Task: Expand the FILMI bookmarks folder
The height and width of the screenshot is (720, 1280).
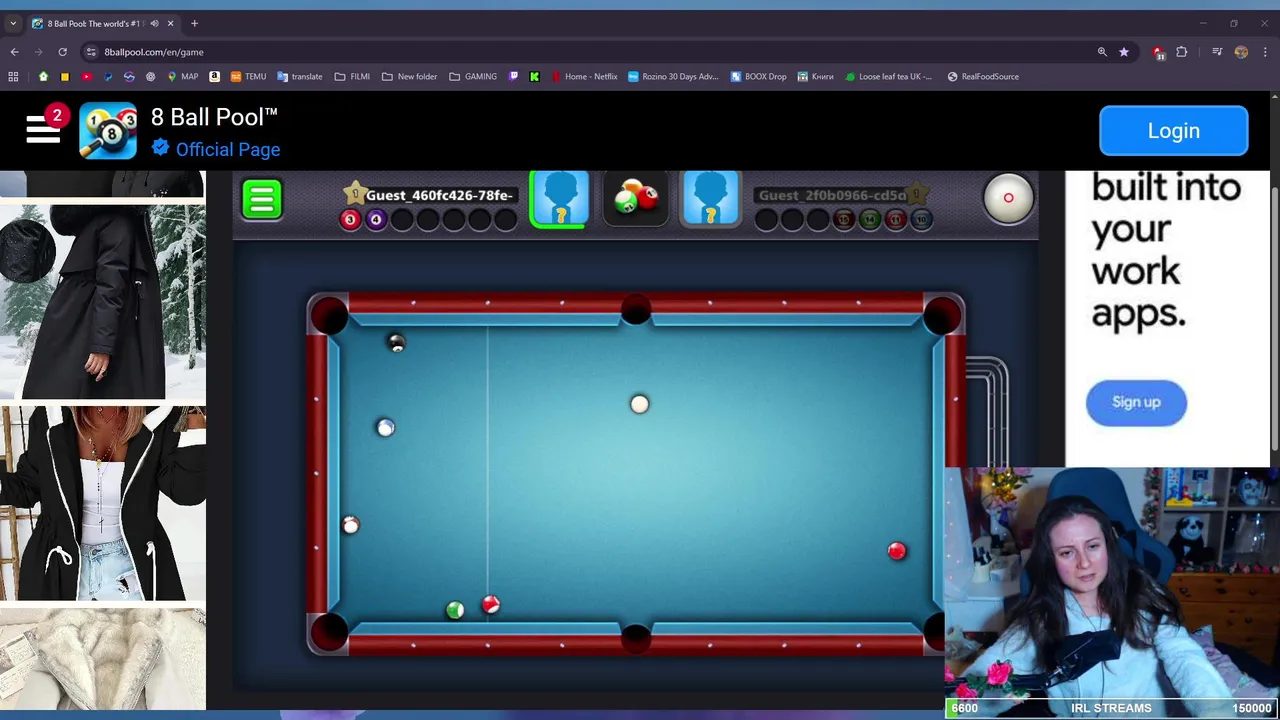Action: click(x=352, y=76)
